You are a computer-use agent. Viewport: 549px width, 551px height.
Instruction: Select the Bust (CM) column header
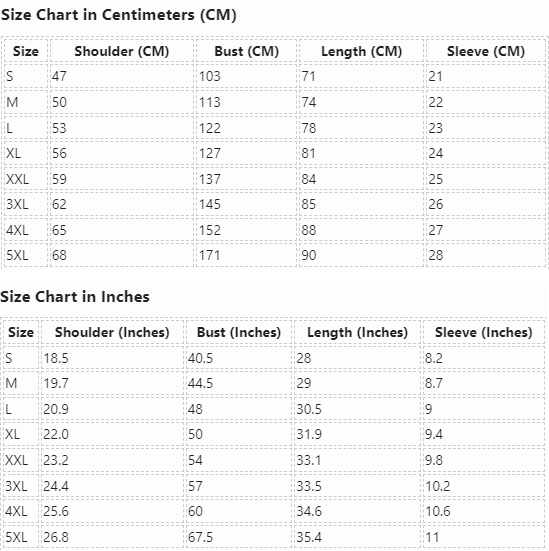246,51
